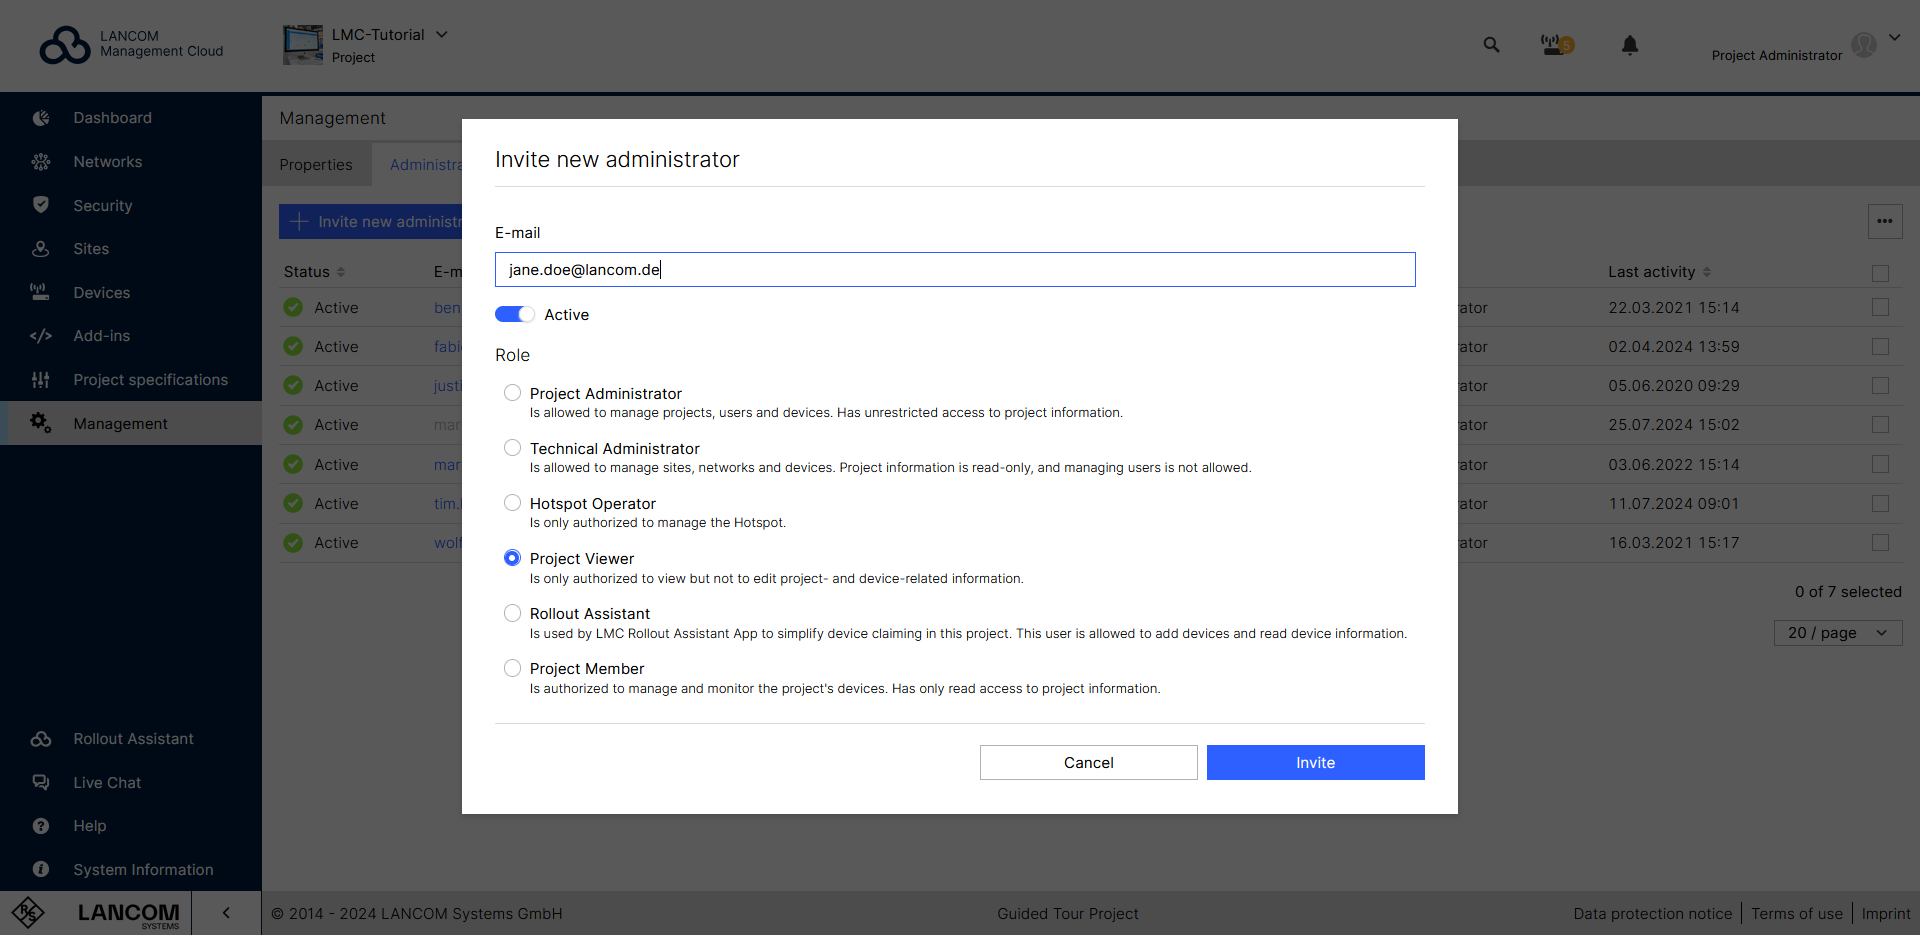Image resolution: width=1920 pixels, height=935 pixels.
Task: Tick checkbox of 02.04.2024 13:59 row
Action: point(1880,346)
